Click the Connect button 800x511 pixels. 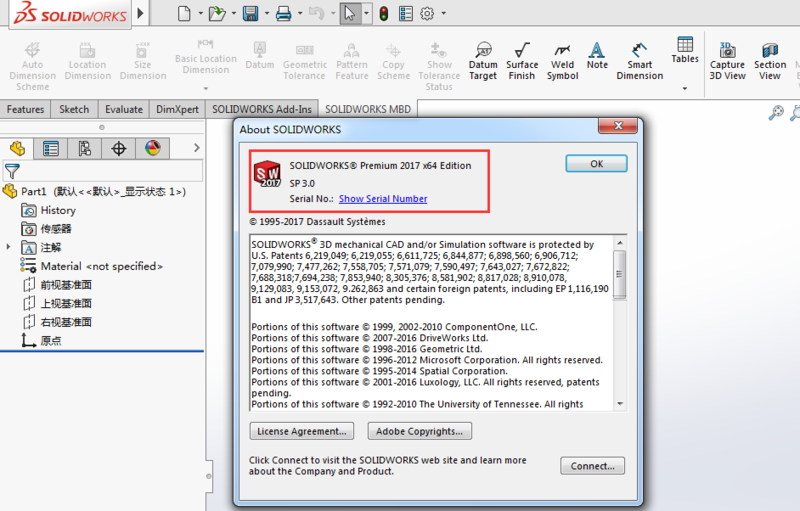click(592, 466)
